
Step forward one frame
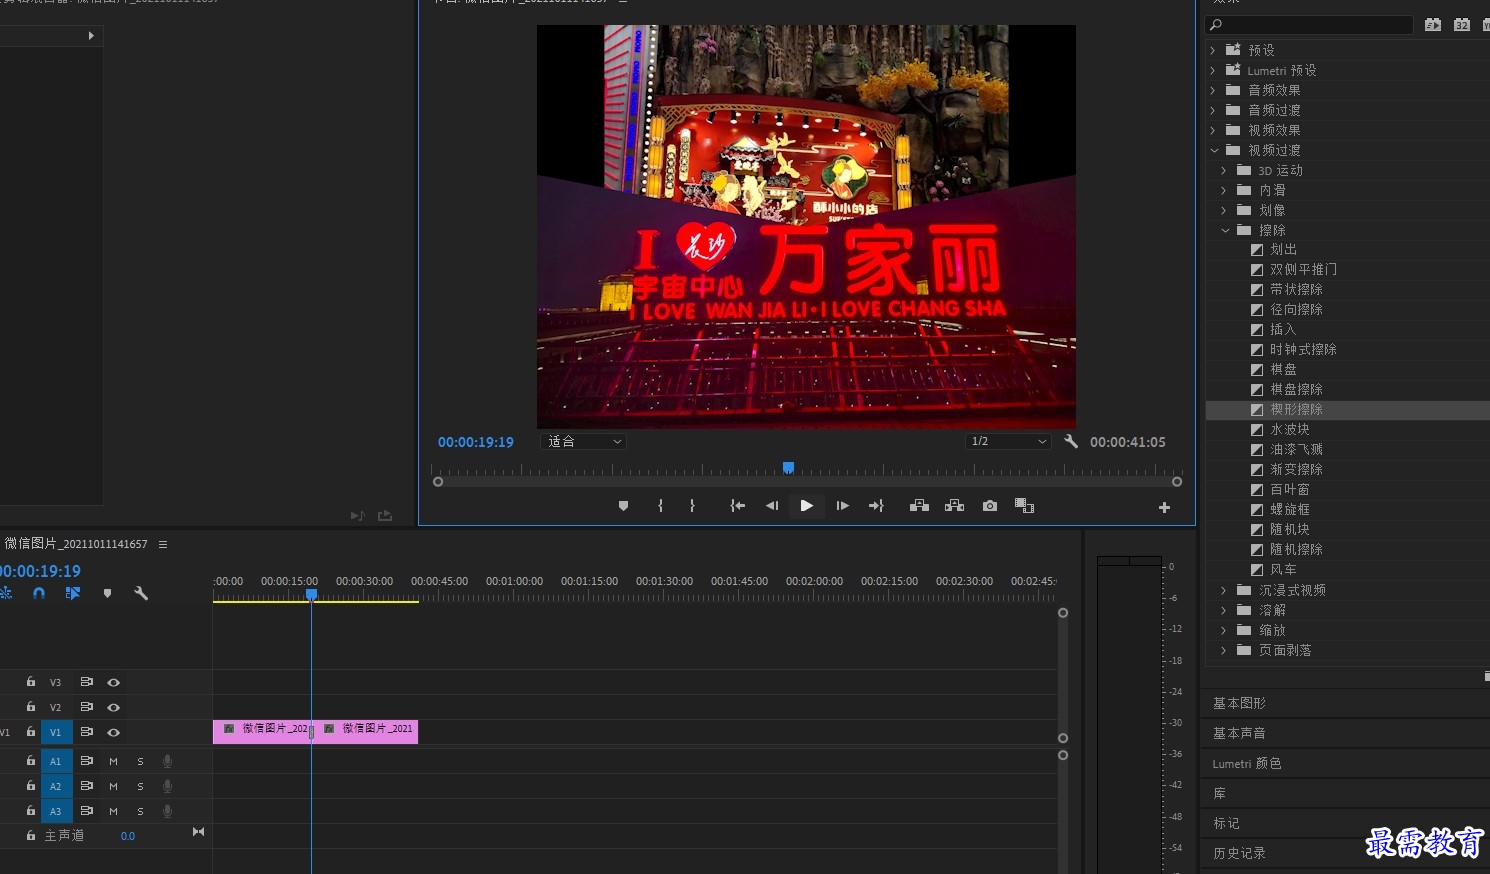pyautogui.click(x=843, y=506)
